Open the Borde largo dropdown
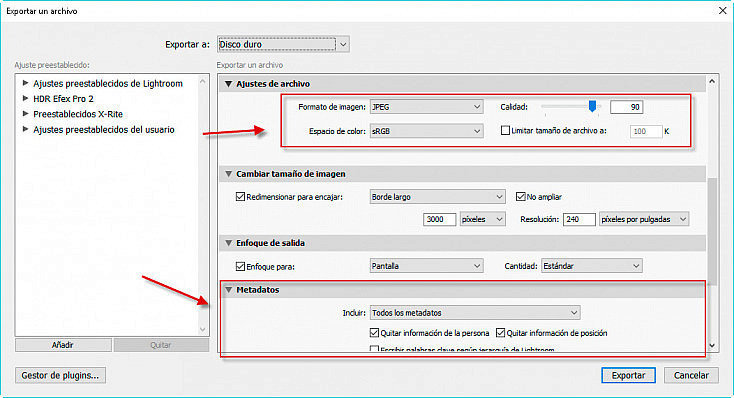Image resolution: width=734 pixels, height=398 pixels. pos(437,197)
